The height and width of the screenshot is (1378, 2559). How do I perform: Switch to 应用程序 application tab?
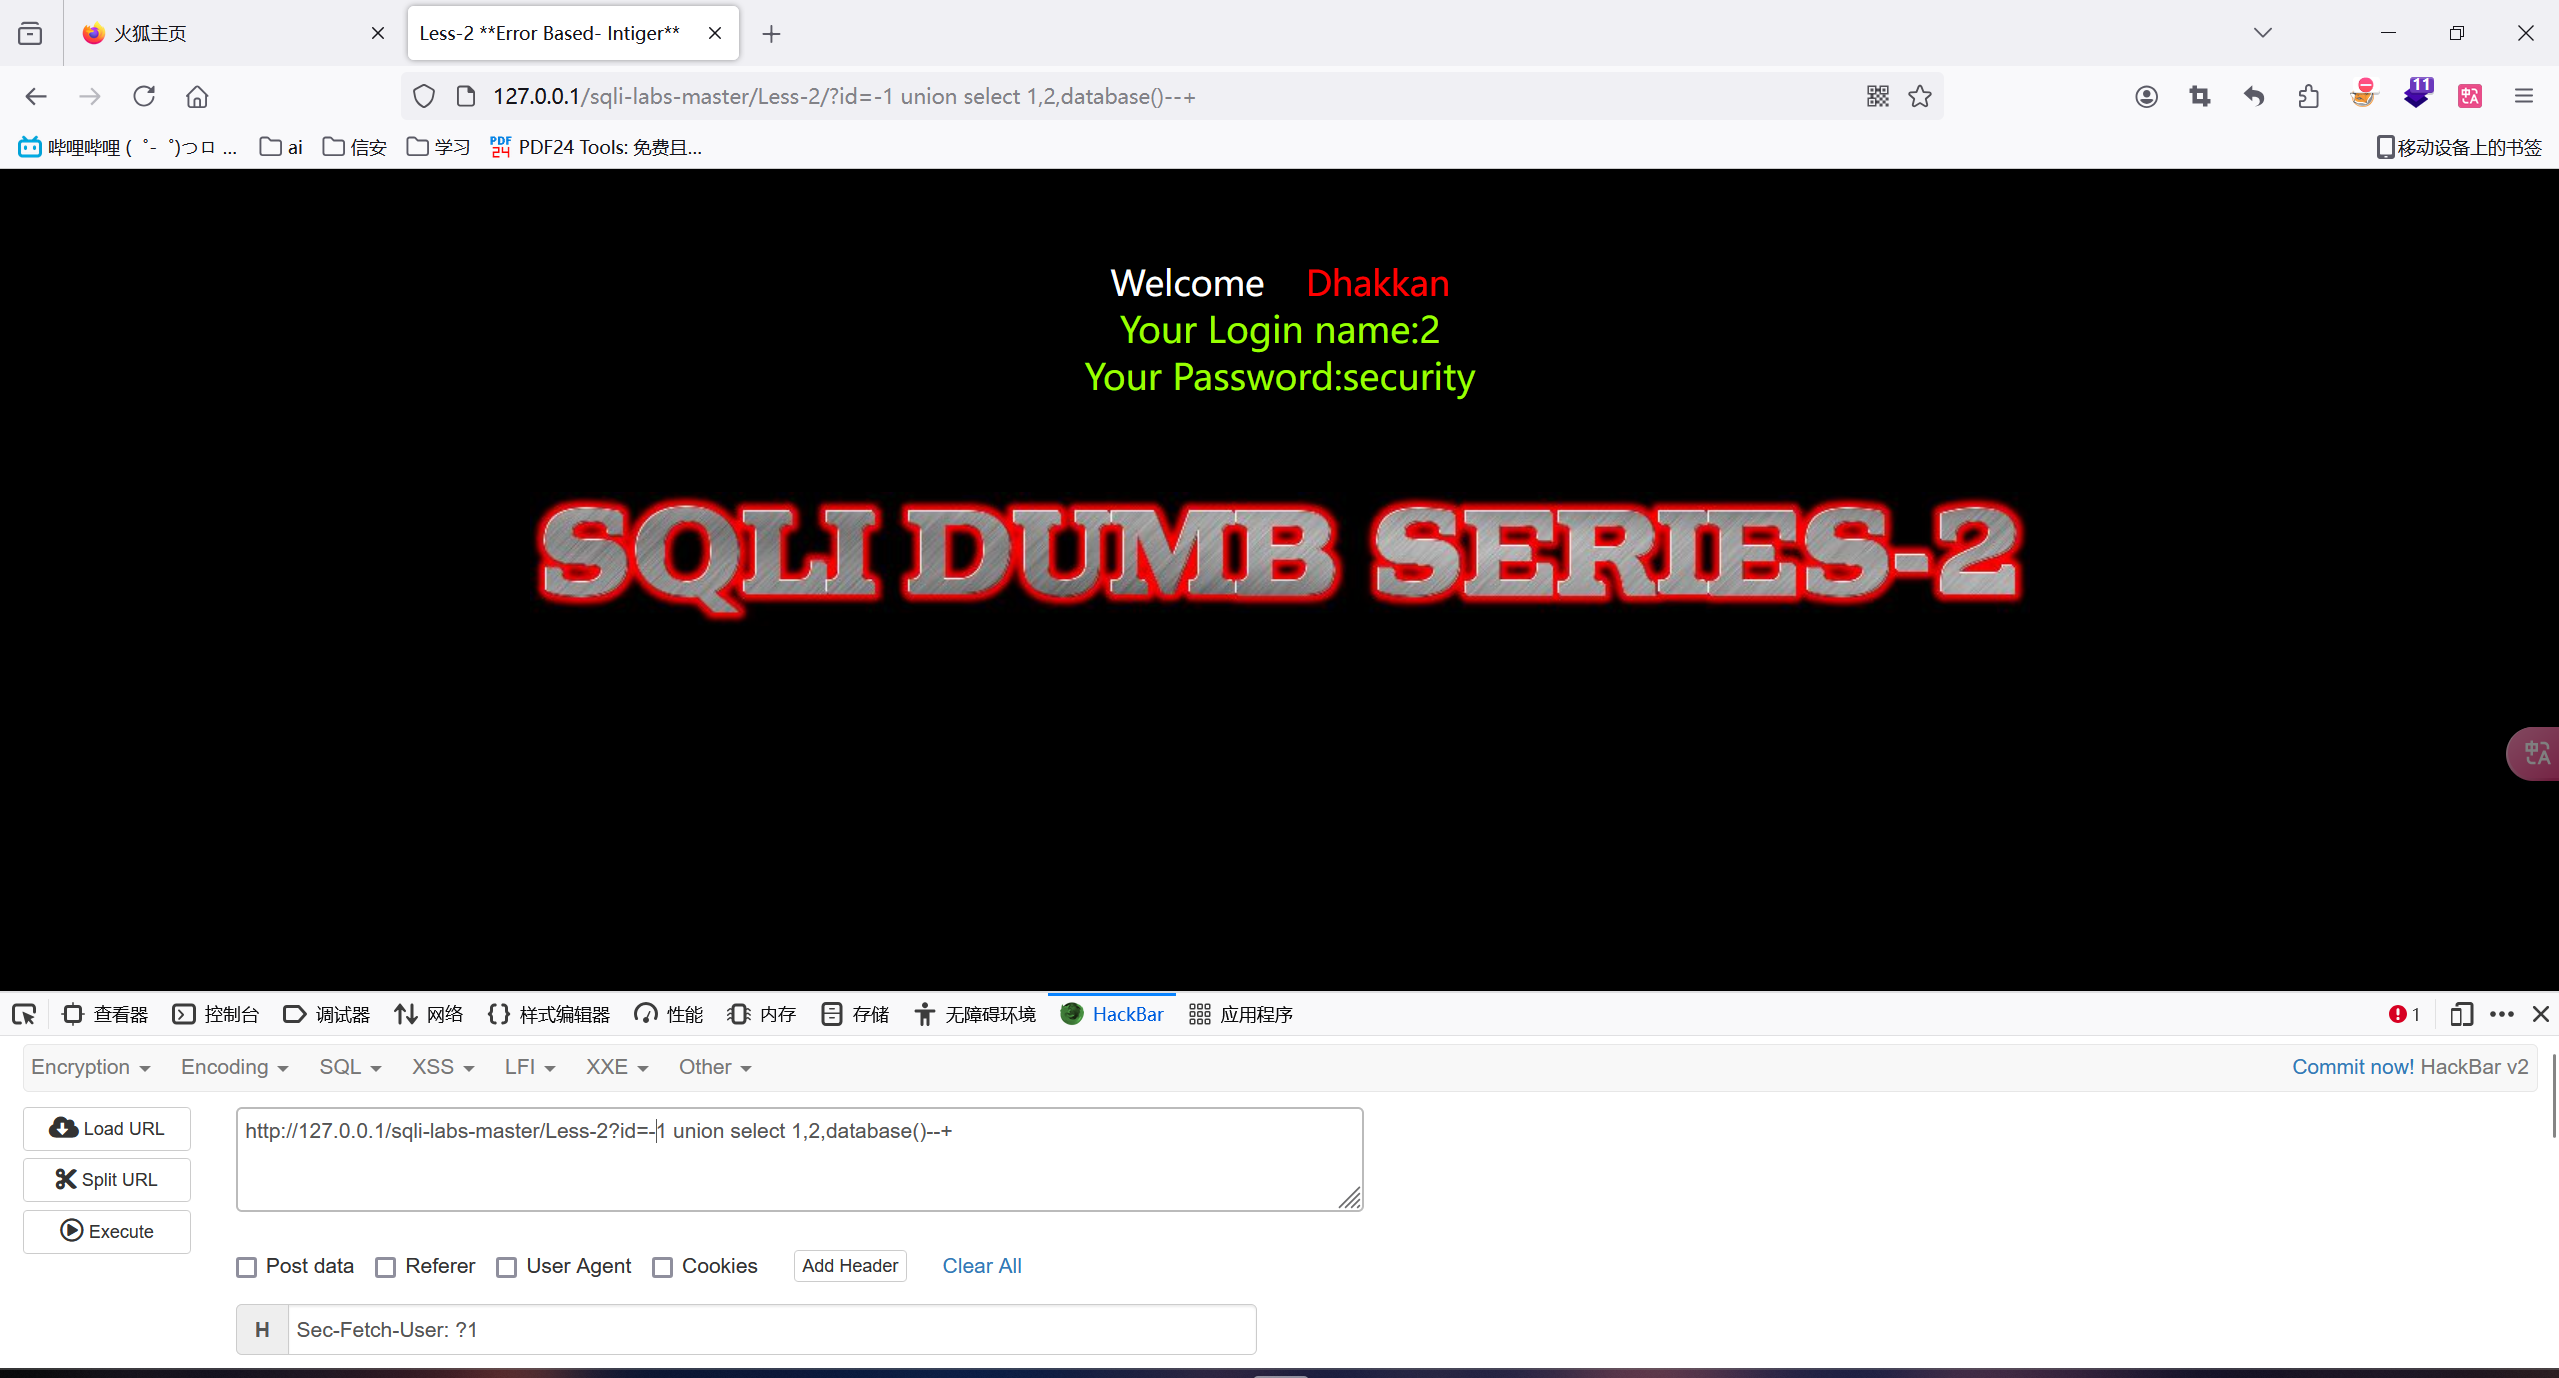tap(1241, 1014)
